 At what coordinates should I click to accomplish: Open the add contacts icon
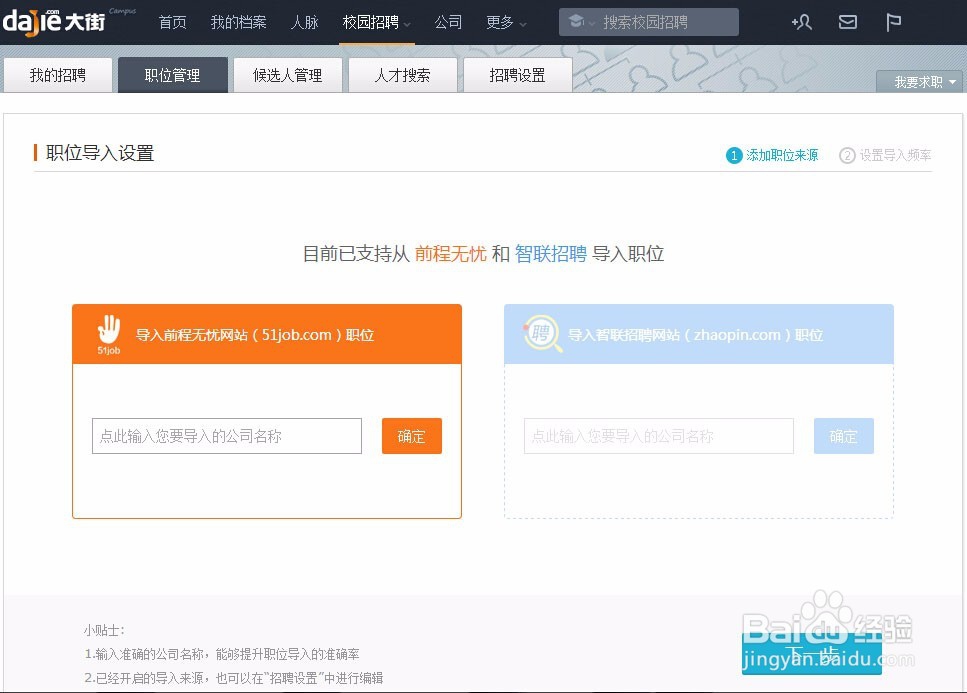tap(801, 22)
